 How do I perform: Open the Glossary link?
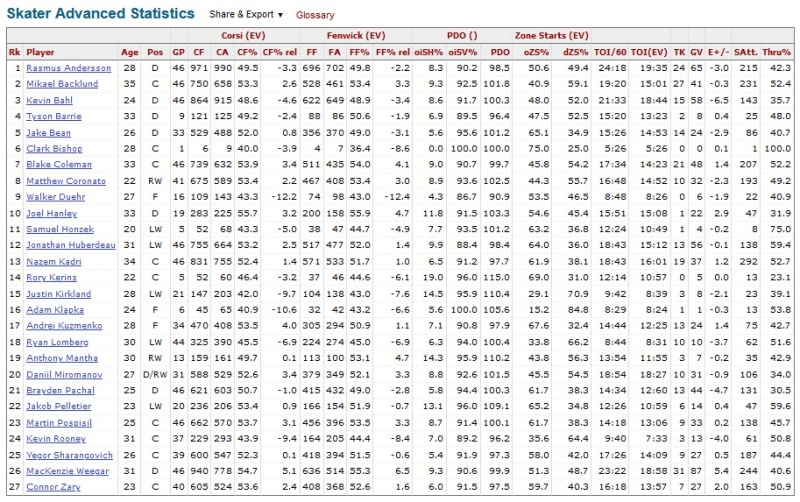pos(315,15)
